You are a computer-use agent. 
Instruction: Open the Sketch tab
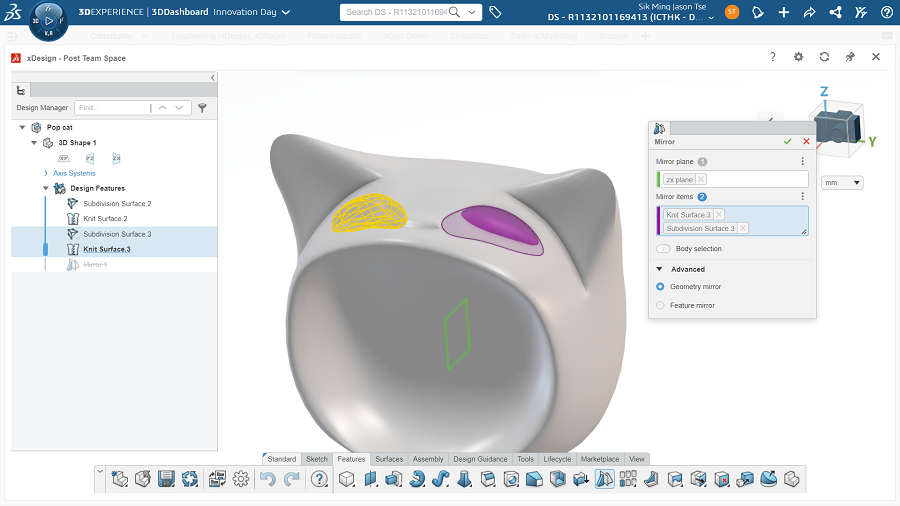(316, 459)
